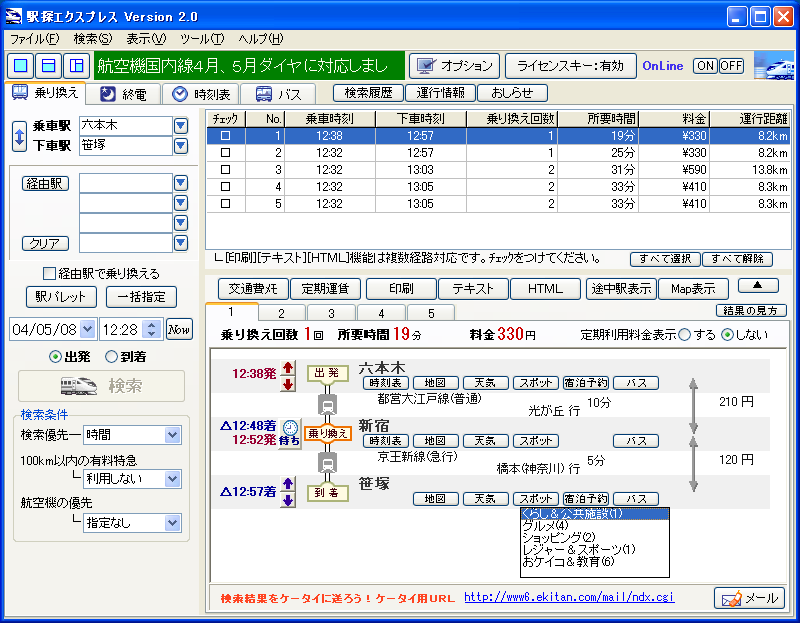
Task: Click the すべて選択 button
Action: click(665, 259)
